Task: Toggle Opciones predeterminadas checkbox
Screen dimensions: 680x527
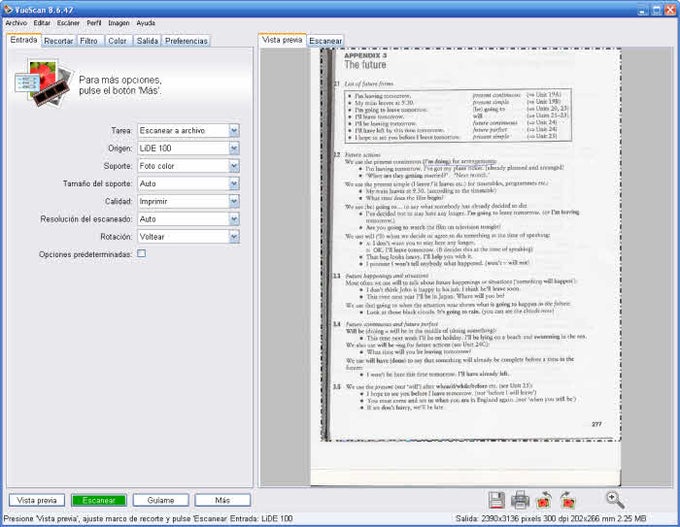Action: coord(141,253)
